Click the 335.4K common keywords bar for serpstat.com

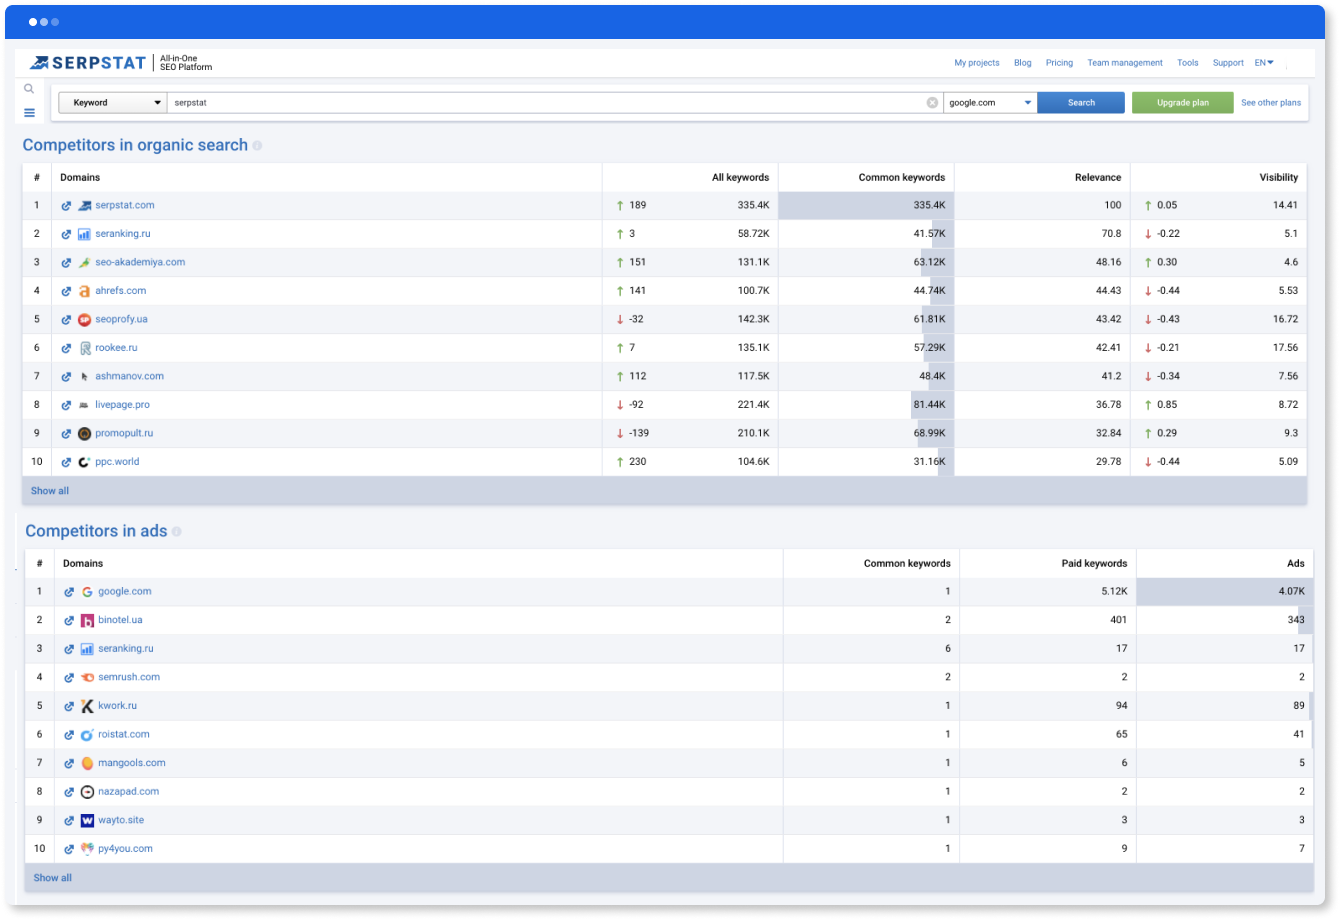coord(866,206)
